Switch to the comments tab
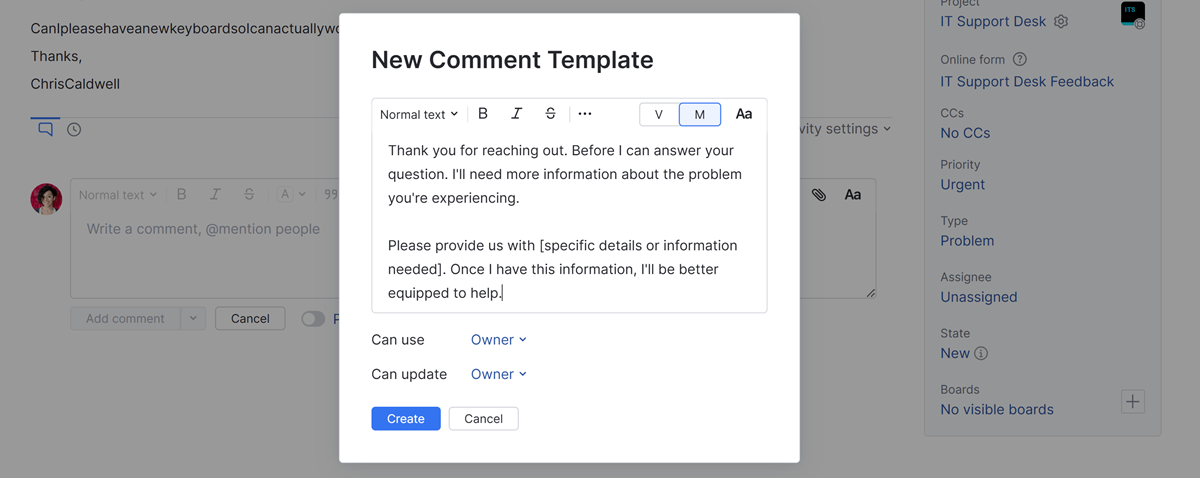Viewport: 1200px width, 478px height. (x=45, y=129)
